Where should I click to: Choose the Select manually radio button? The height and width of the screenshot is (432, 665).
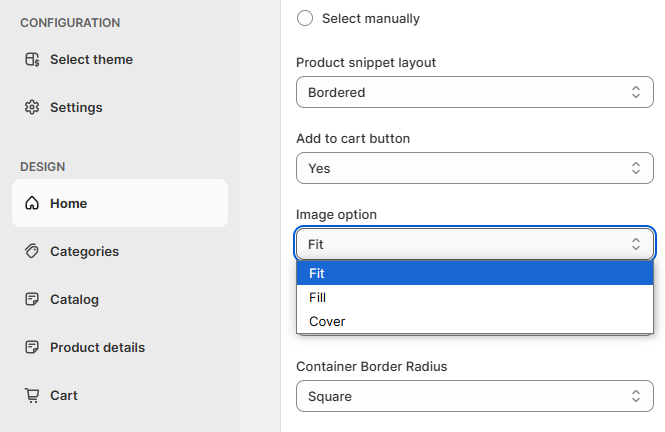[x=305, y=18]
